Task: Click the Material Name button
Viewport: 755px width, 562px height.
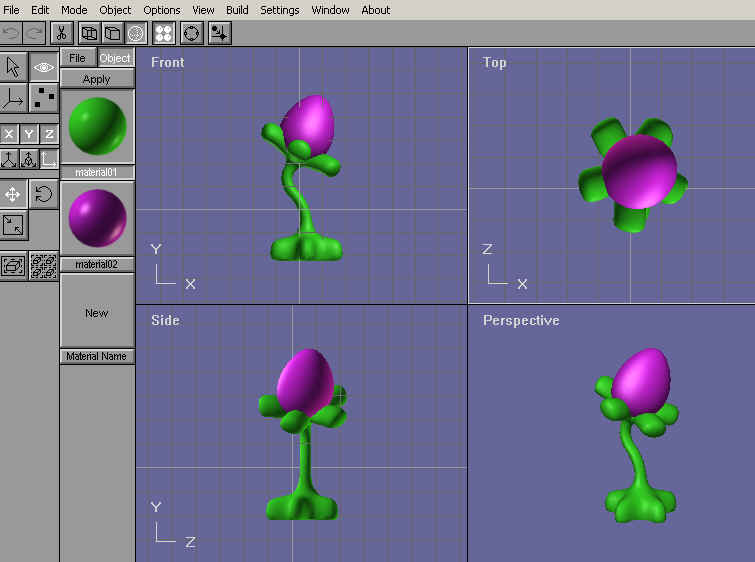Action: point(97,356)
